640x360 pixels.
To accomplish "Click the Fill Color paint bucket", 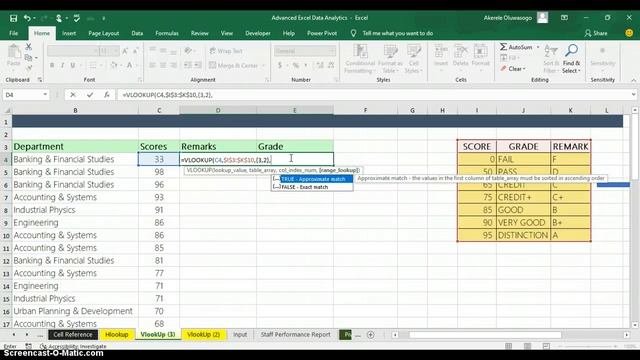I will (114, 65).
